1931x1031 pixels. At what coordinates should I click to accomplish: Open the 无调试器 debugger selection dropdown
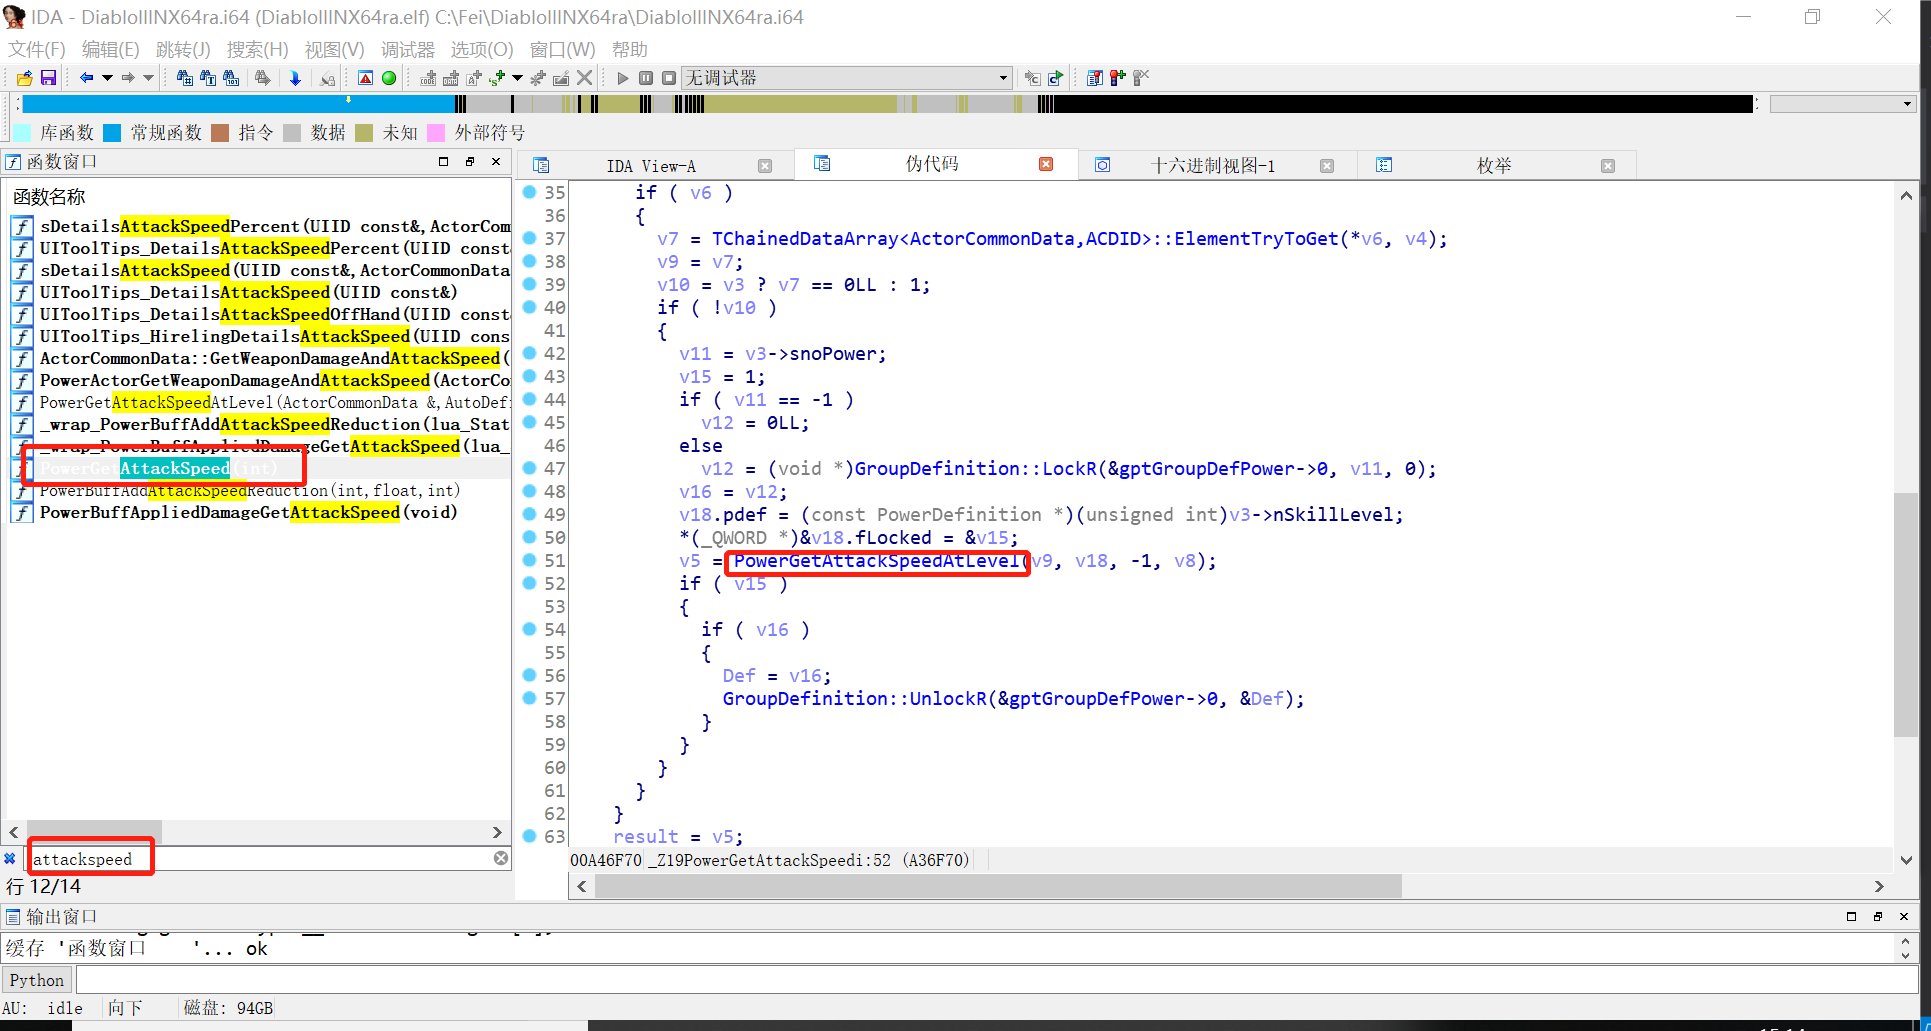pos(847,78)
